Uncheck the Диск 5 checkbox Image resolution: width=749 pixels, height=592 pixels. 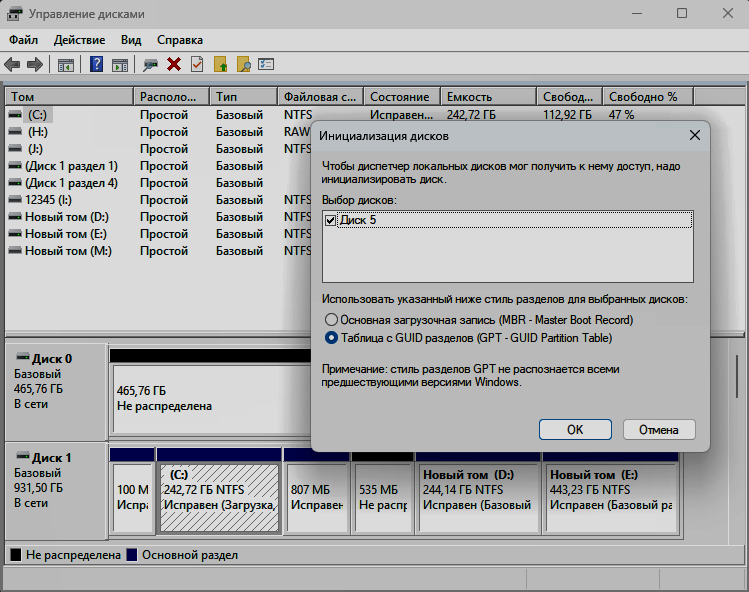click(332, 220)
